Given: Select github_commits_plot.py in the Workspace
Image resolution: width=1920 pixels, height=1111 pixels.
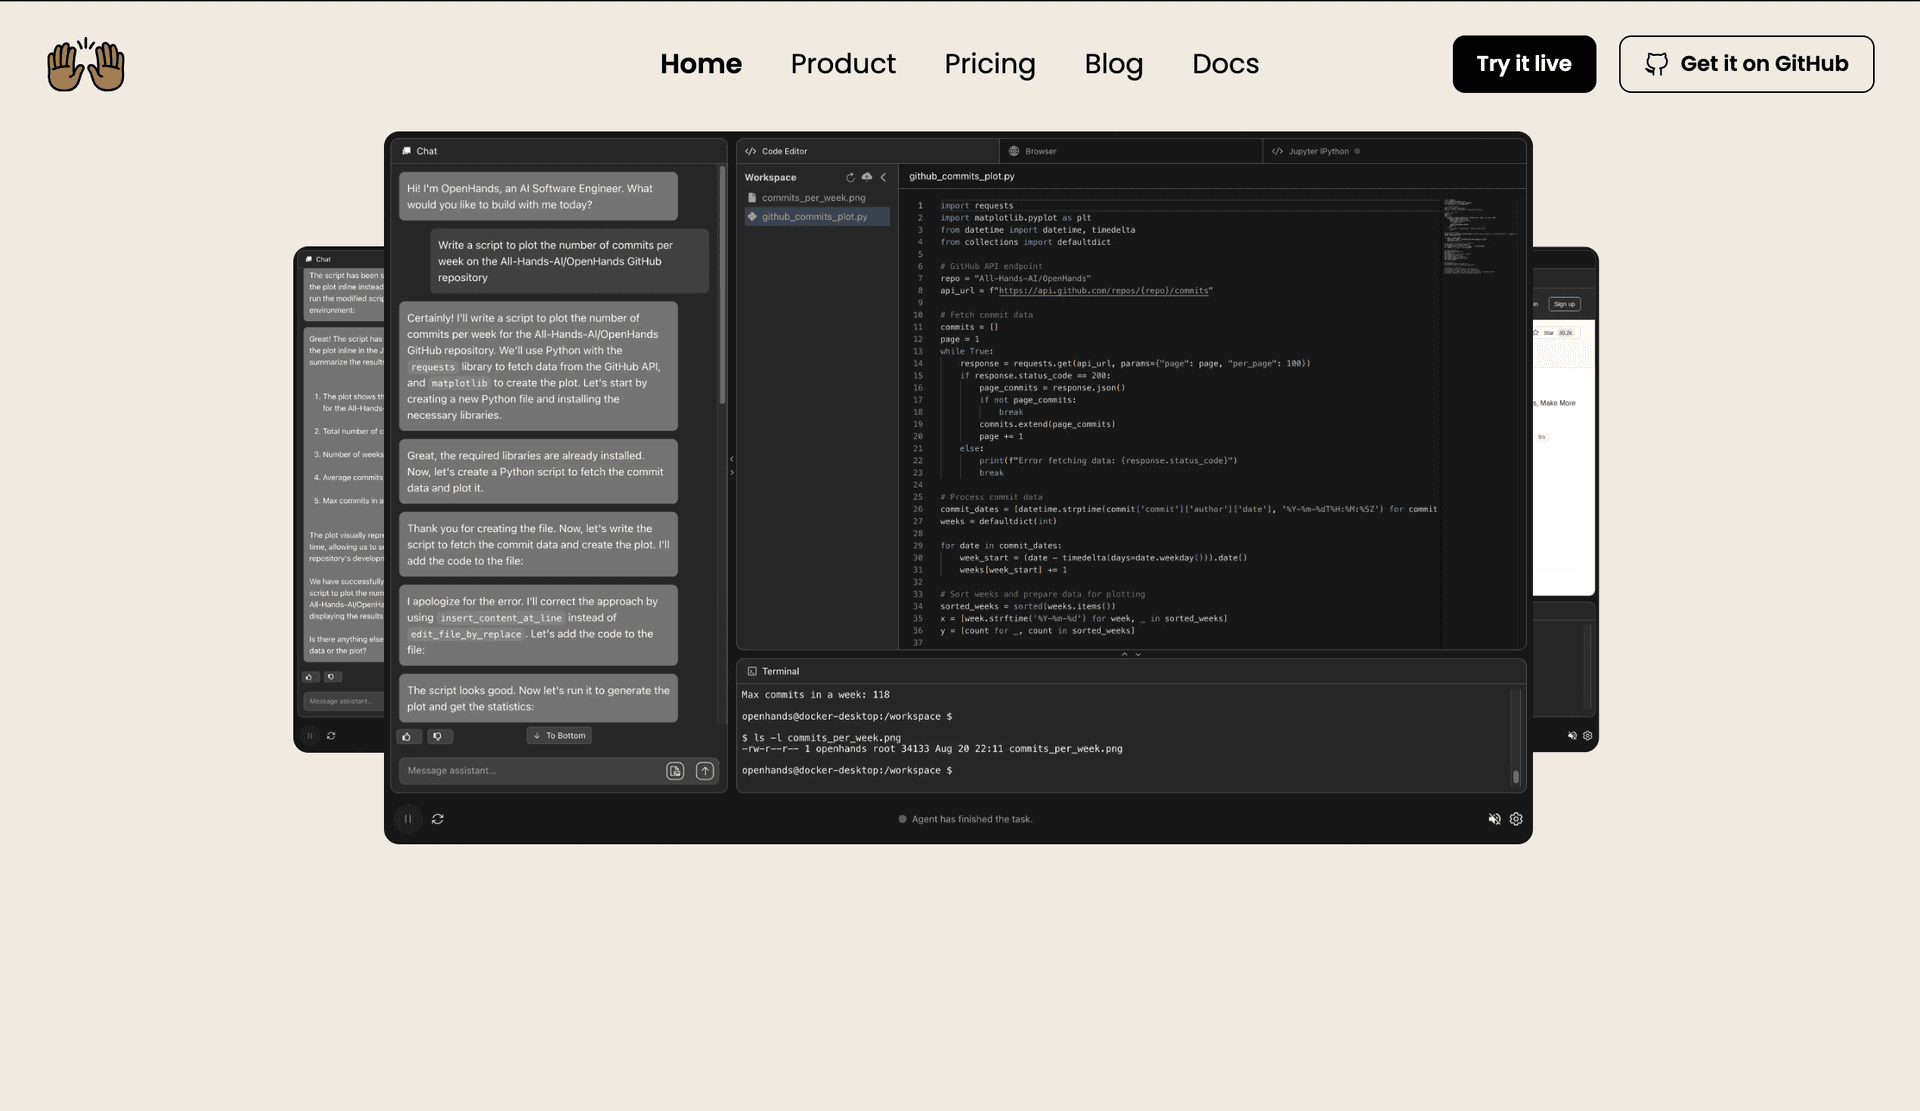Looking at the screenshot, I should (x=816, y=216).
